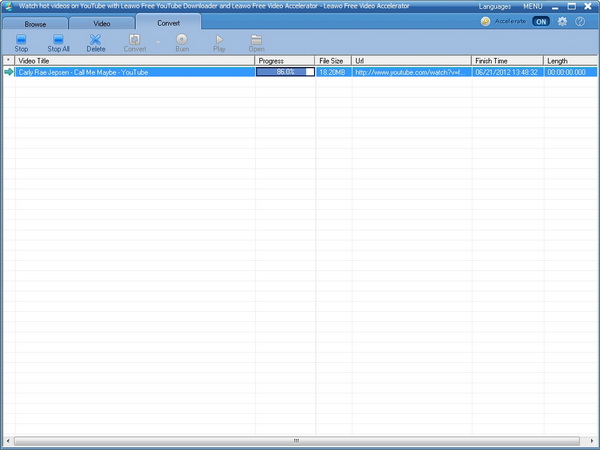The width and height of the screenshot is (600, 450).
Task: Click the green arrow status icon in row
Action: point(8,72)
